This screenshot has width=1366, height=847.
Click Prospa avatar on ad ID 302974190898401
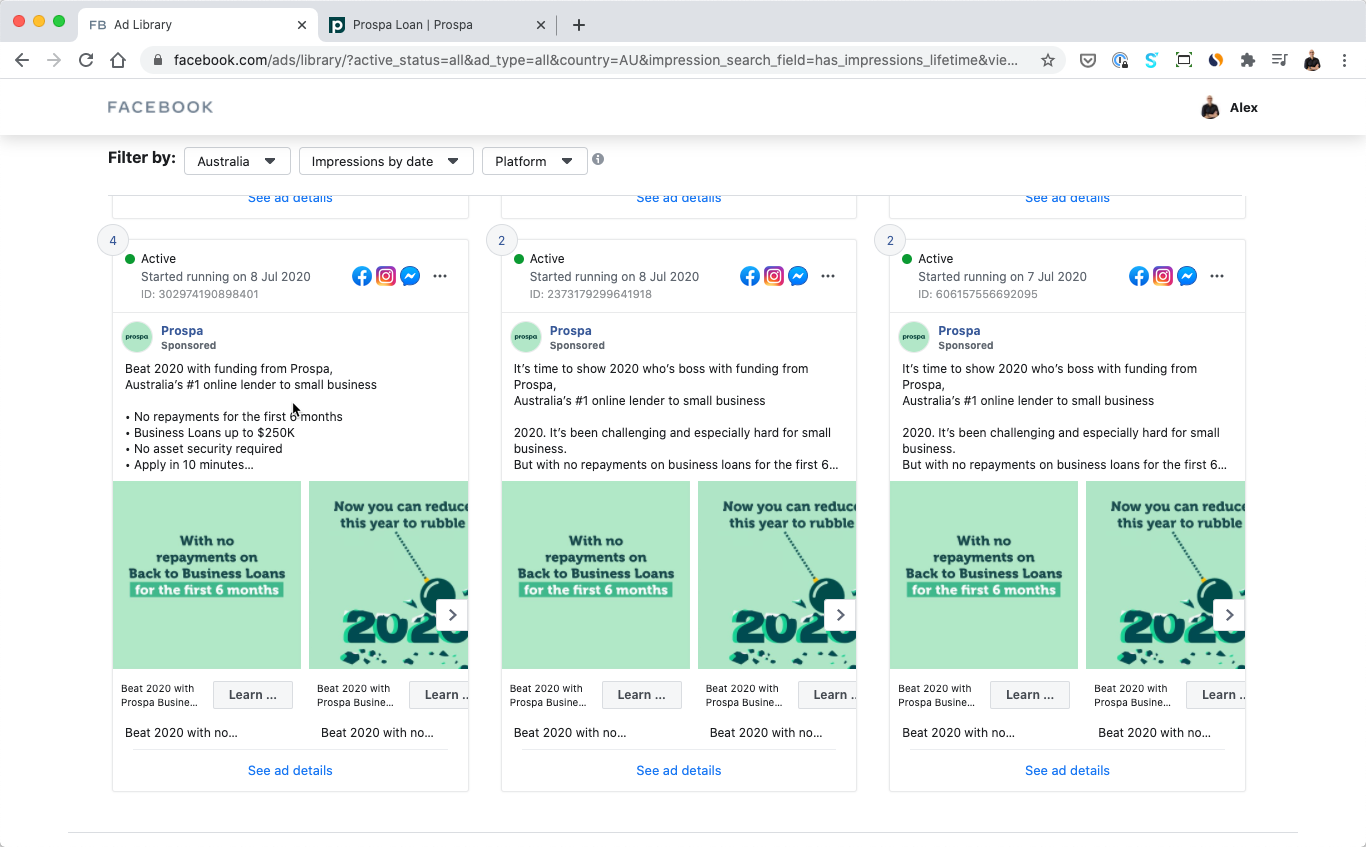[x=137, y=337]
